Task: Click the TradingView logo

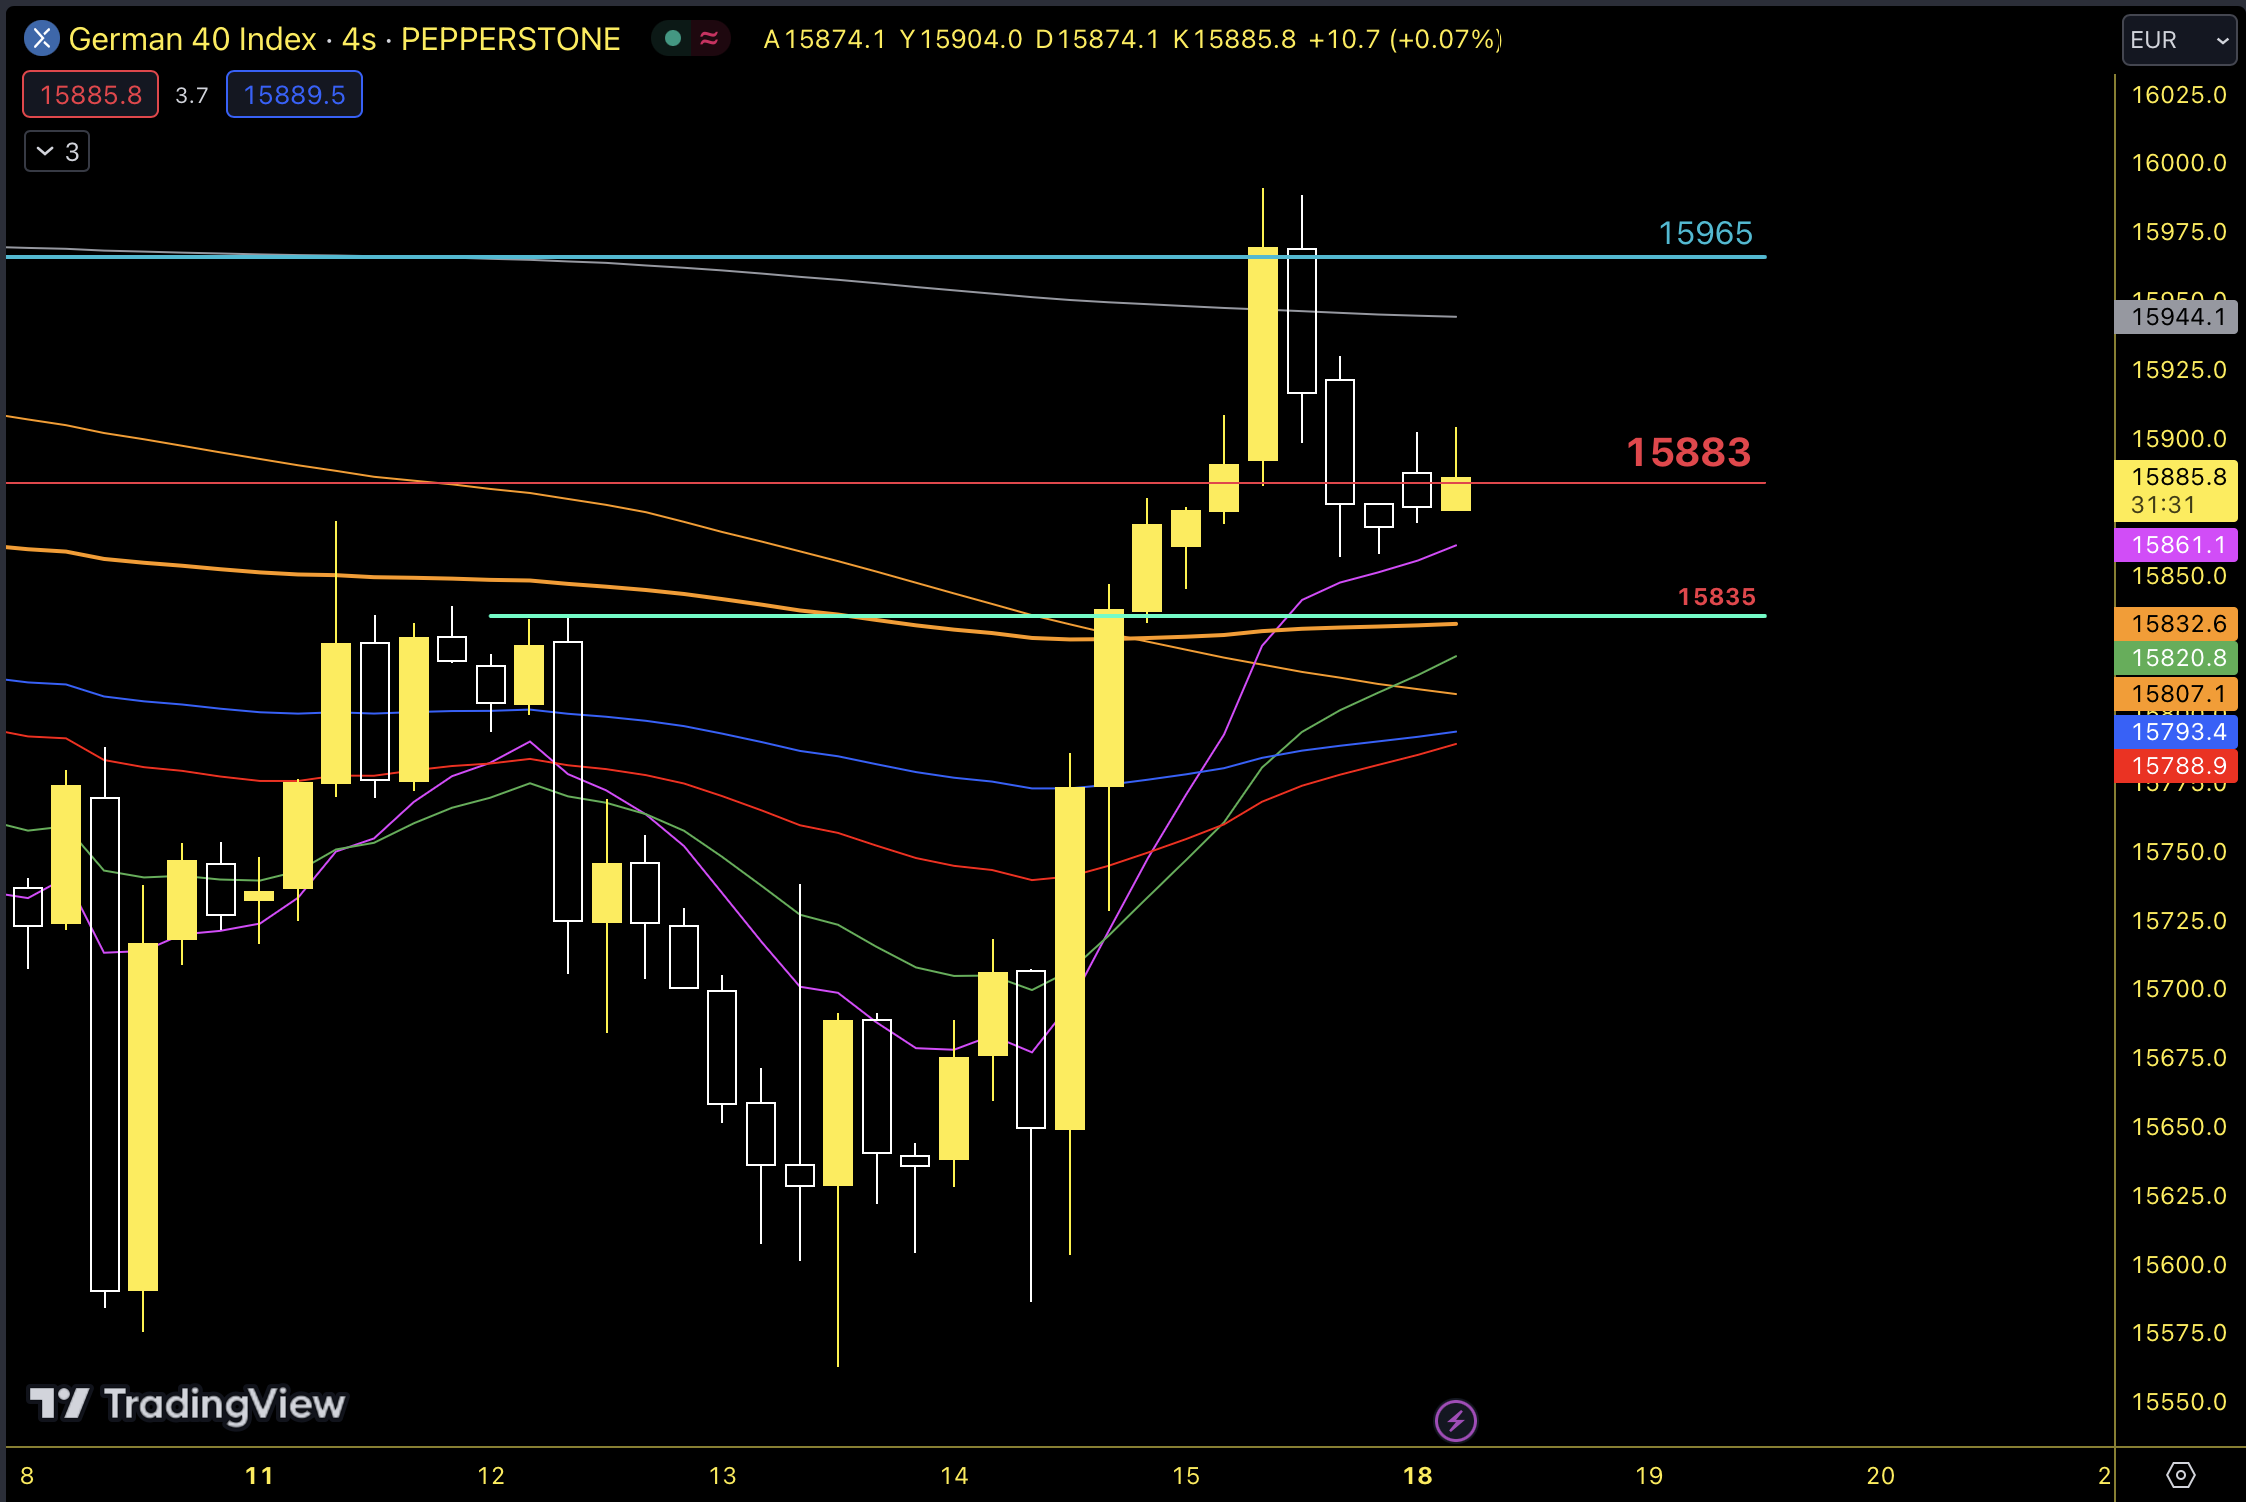Action: pos(187,1404)
